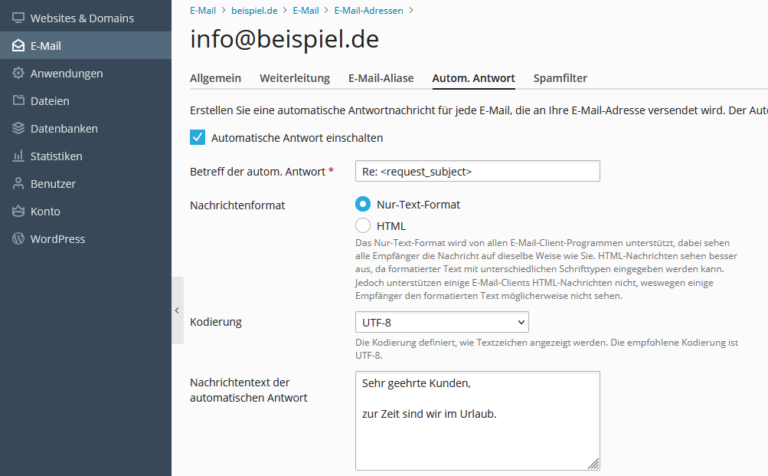Screen dimensions: 768x476
Task: Click the Dateien folder icon
Action: (19, 101)
